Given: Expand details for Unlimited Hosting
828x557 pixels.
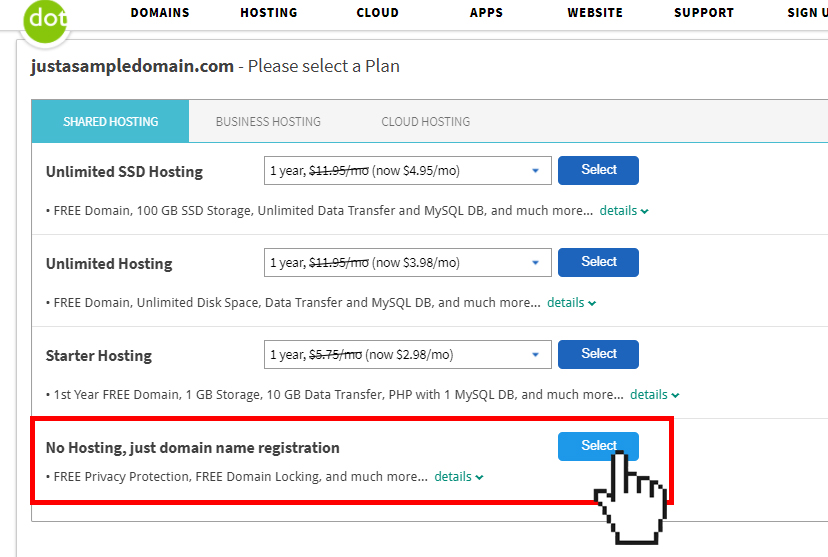Looking at the screenshot, I should 571,303.
